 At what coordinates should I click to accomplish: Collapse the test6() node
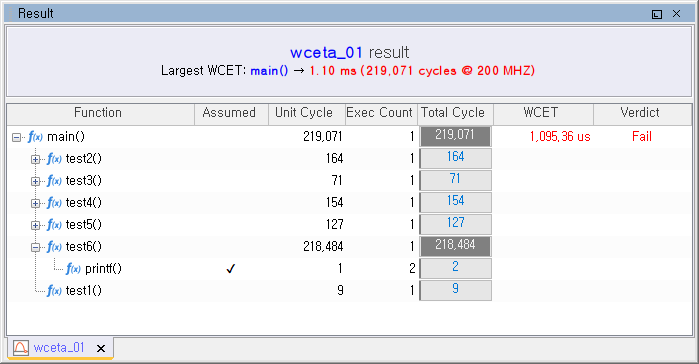tap(35, 247)
